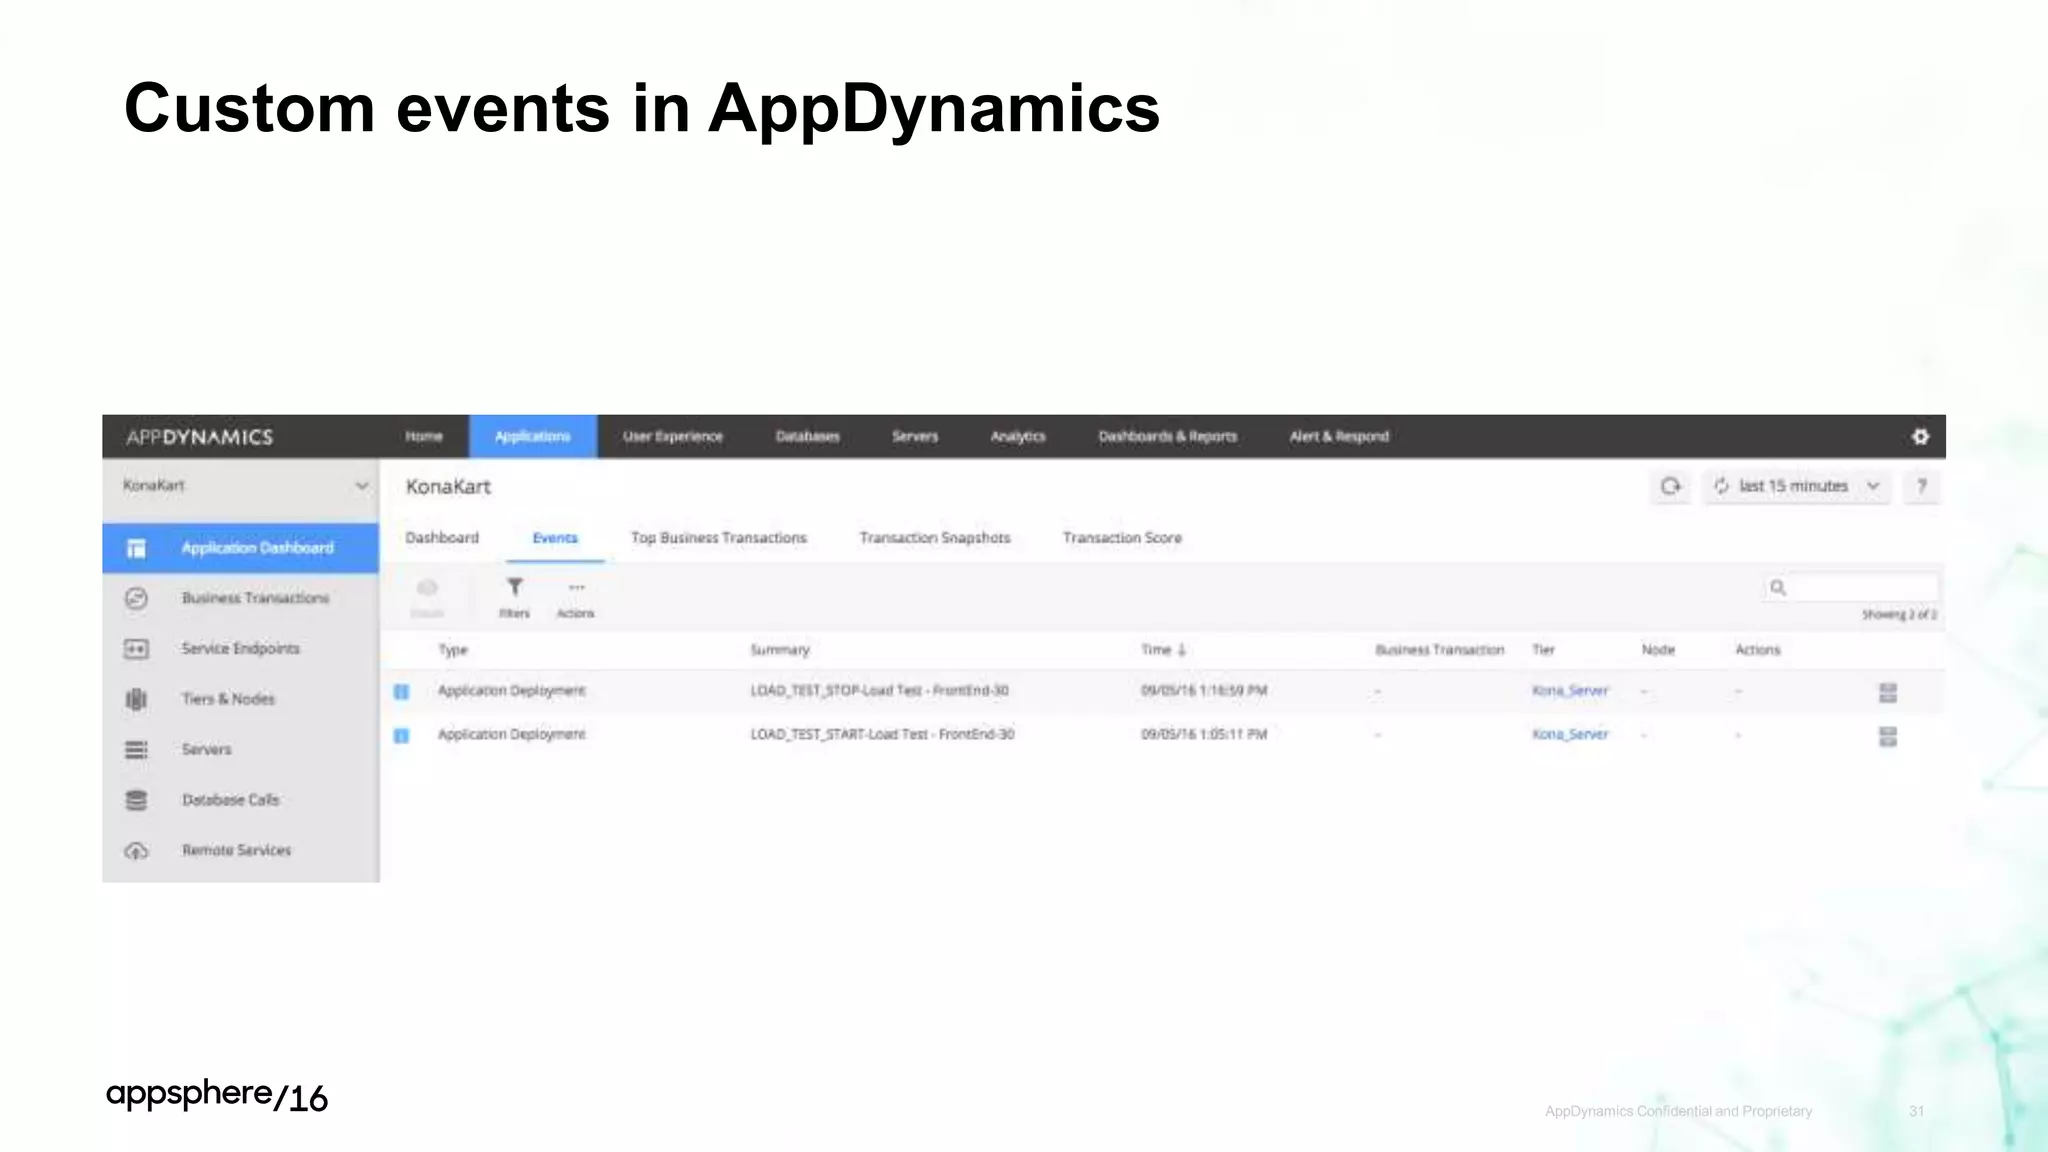Open the help question mark button
Viewport: 2048px width, 1152px height.
click(x=1921, y=486)
